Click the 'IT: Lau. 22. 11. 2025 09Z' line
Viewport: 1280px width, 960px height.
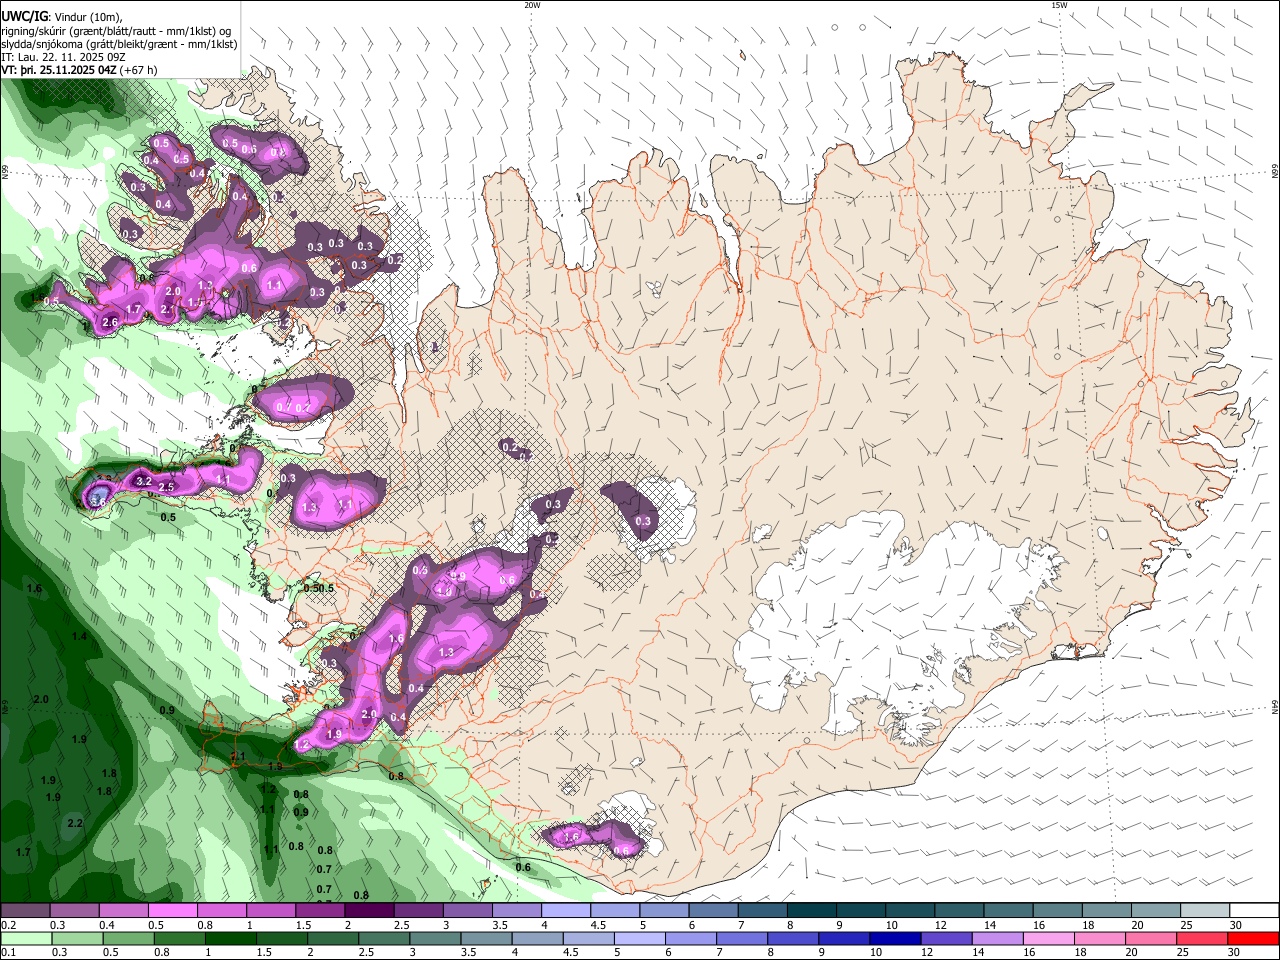coord(62,57)
